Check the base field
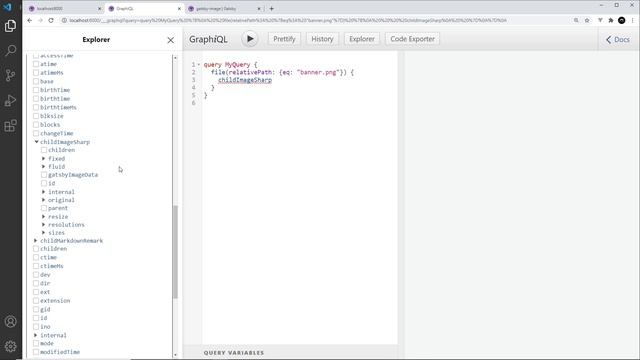 pyautogui.click(x=36, y=81)
